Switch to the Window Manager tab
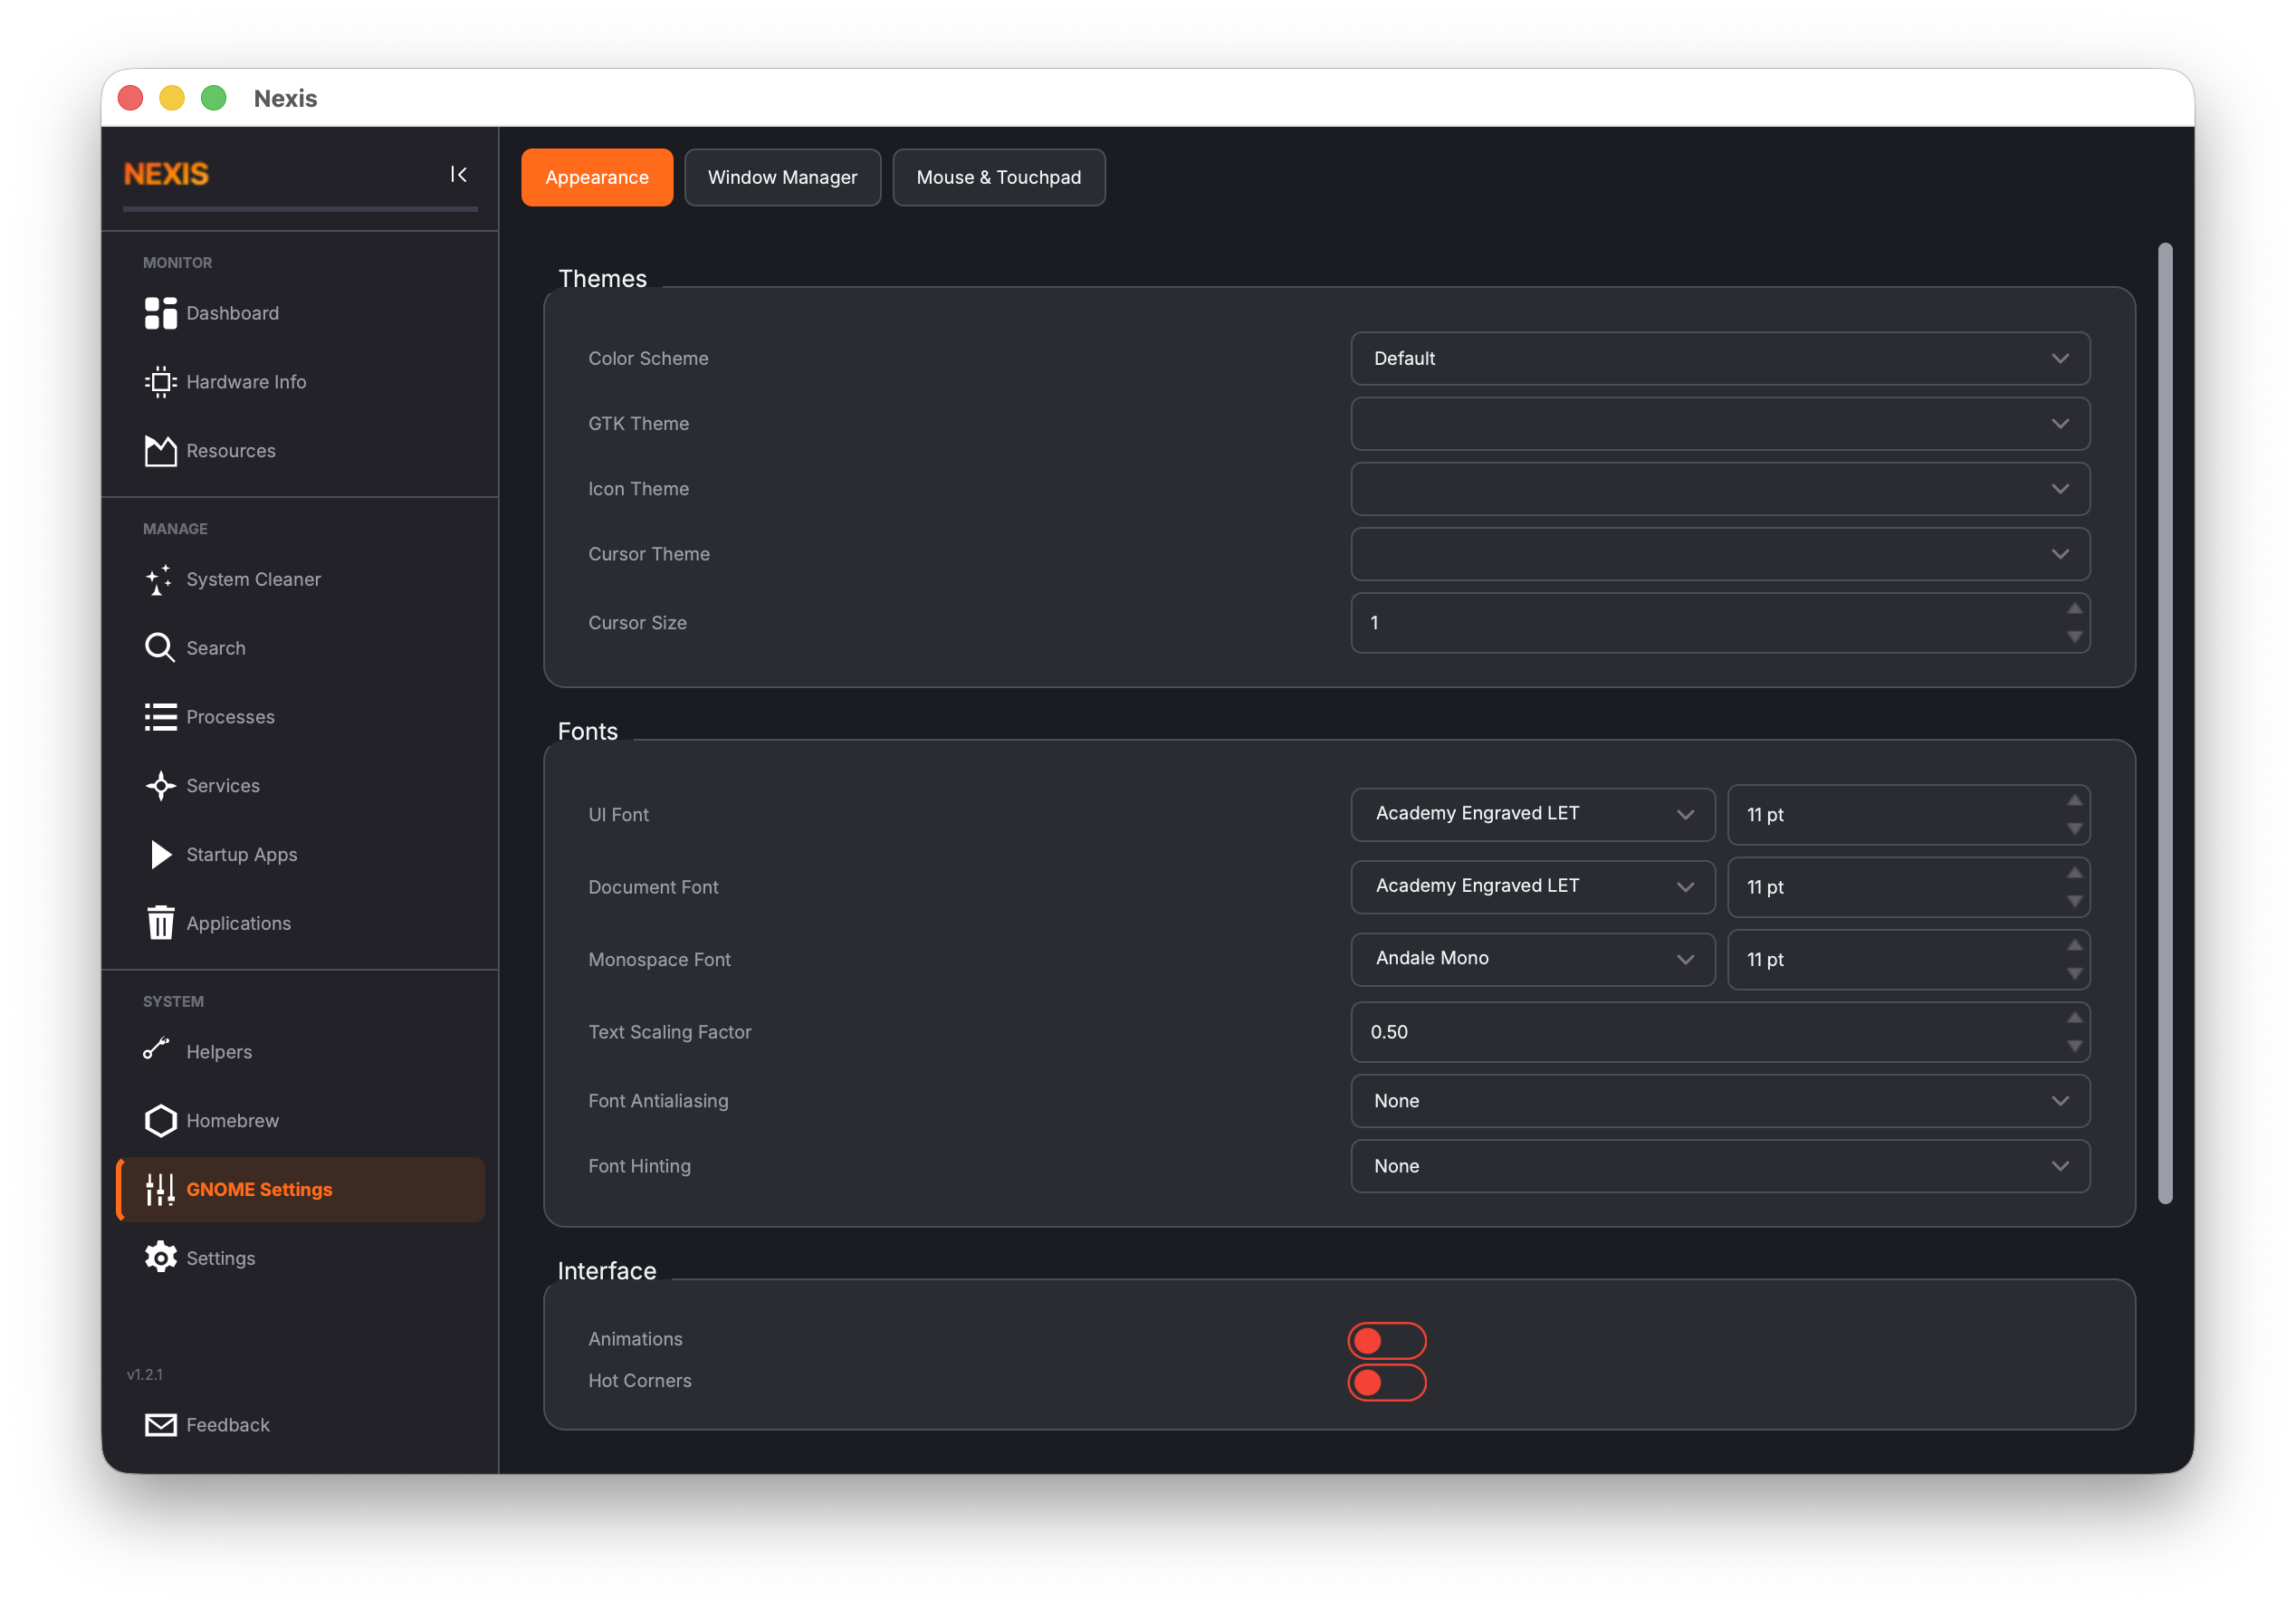Viewport: 2296px width, 1608px height. 782,177
